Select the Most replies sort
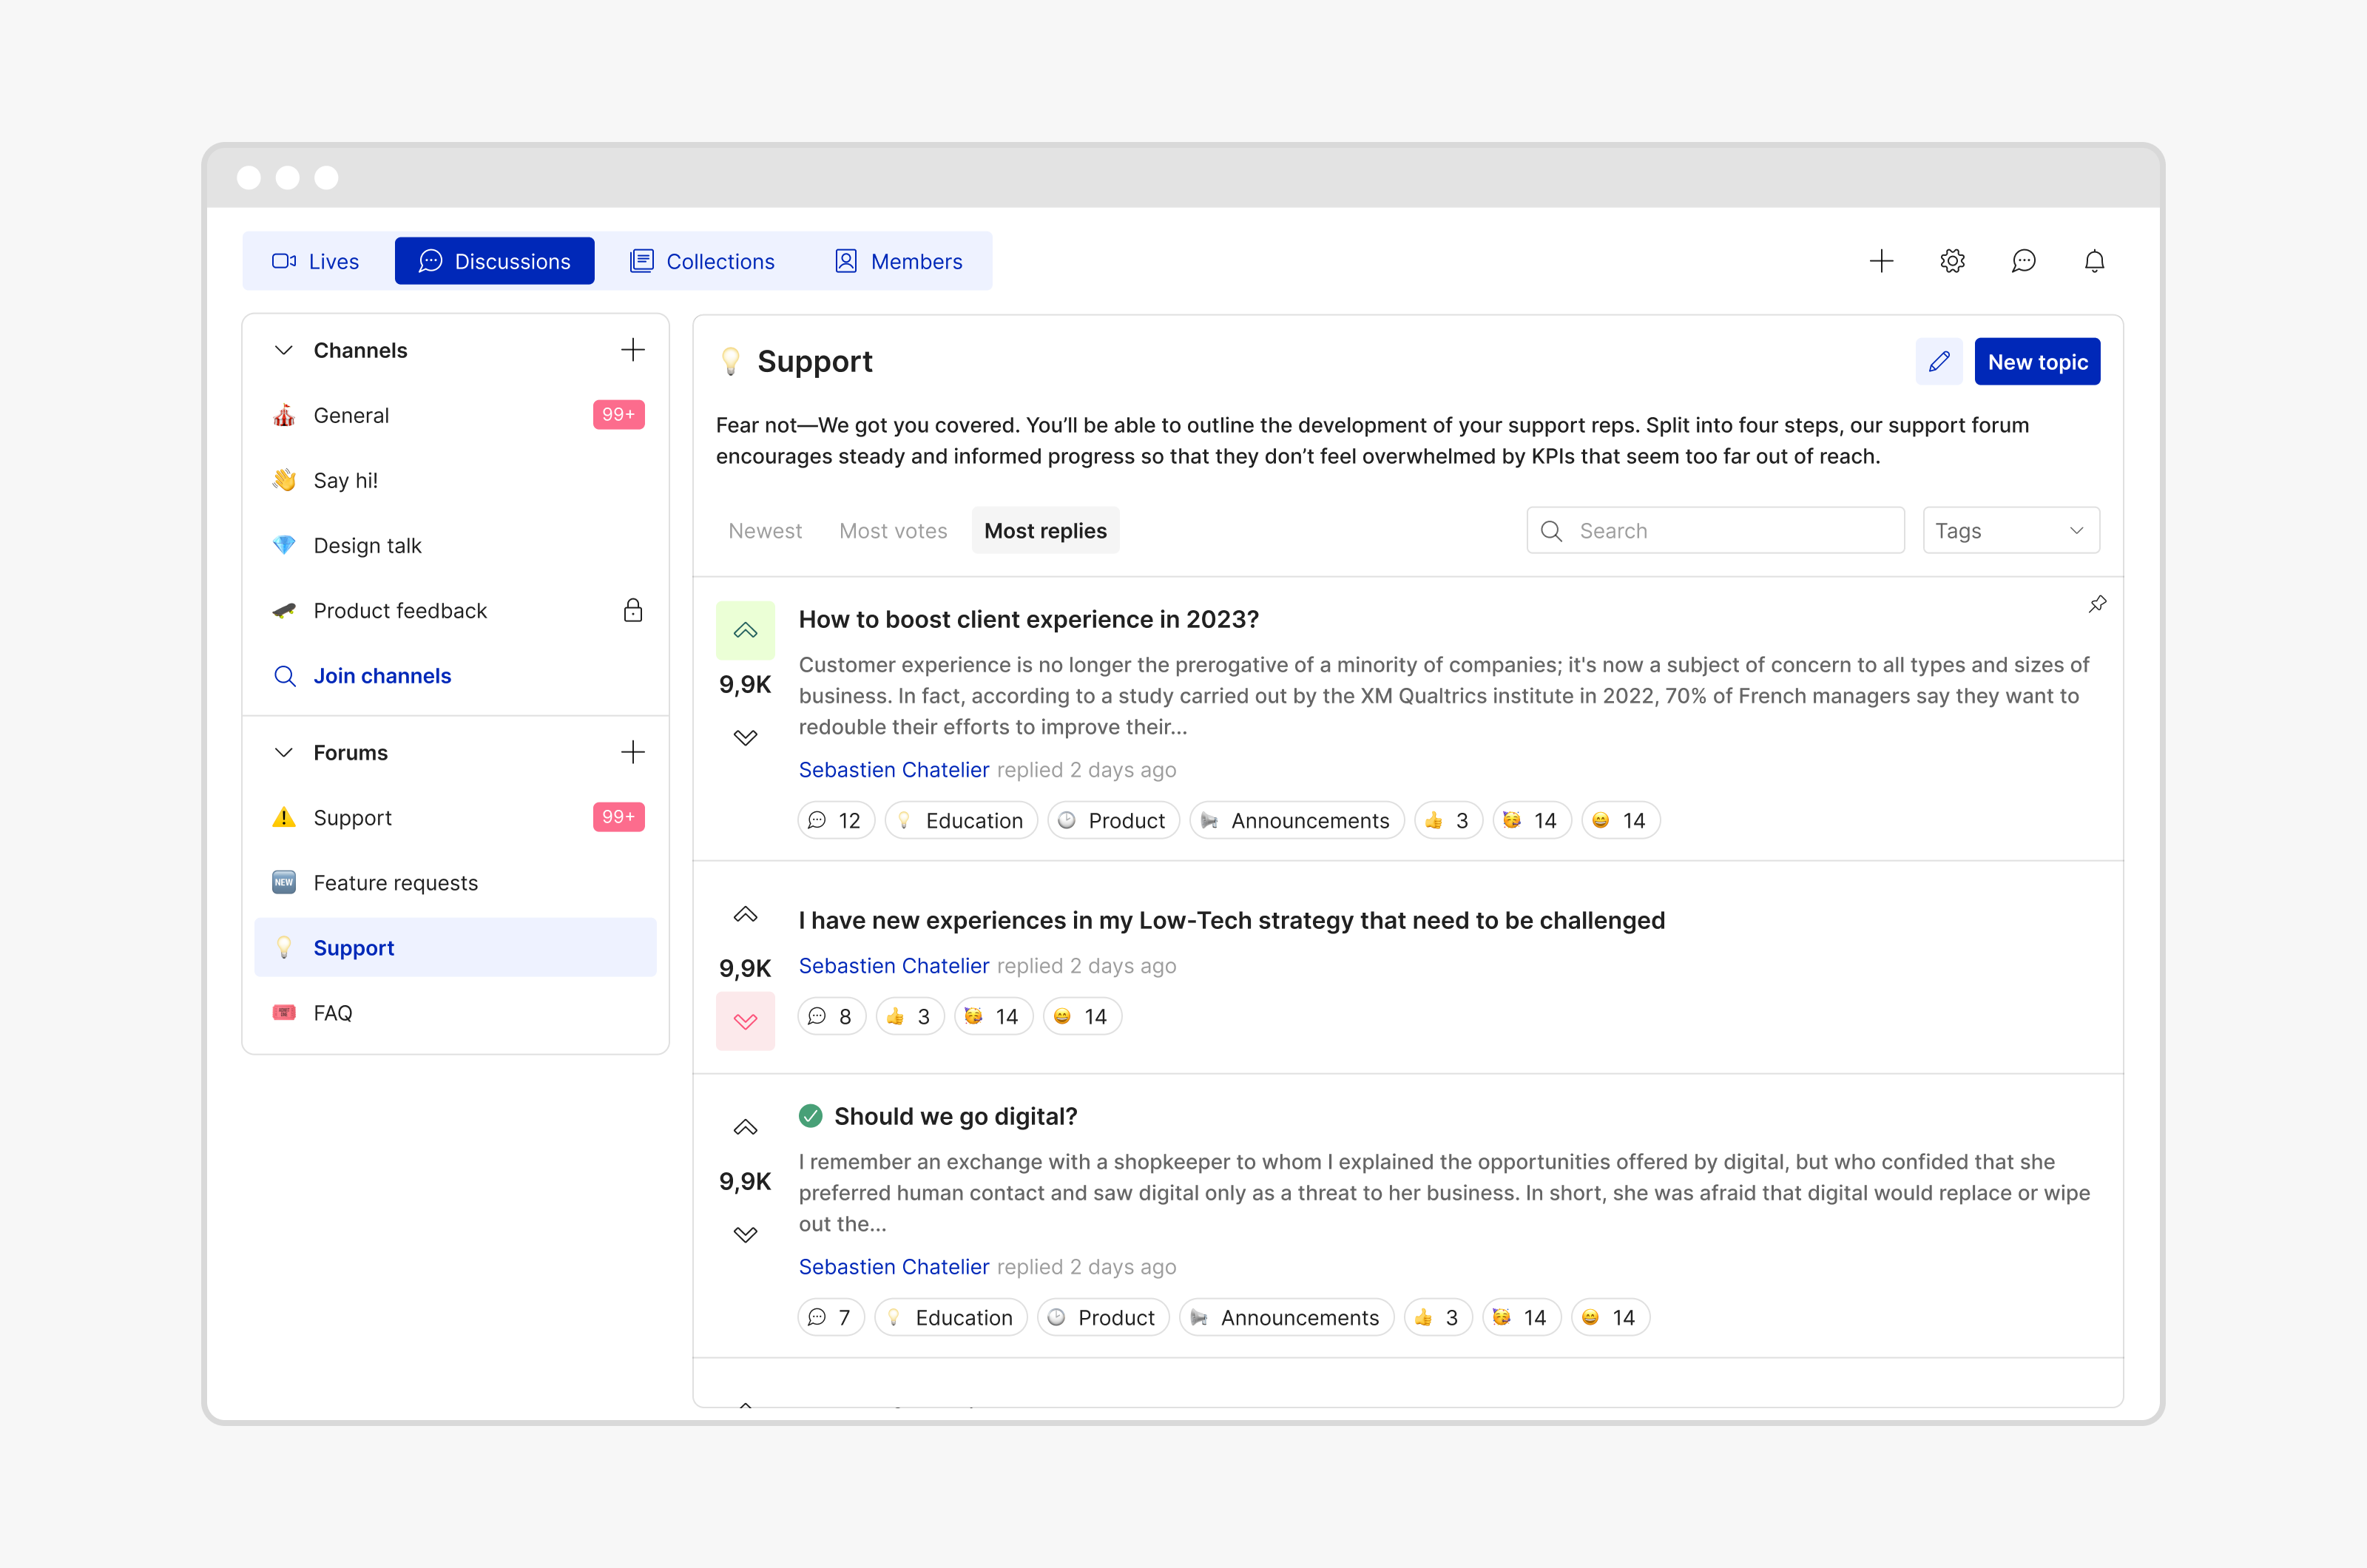Image resolution: width=2367 pixels, height=1568 pixels. (x=1045, y=530)
